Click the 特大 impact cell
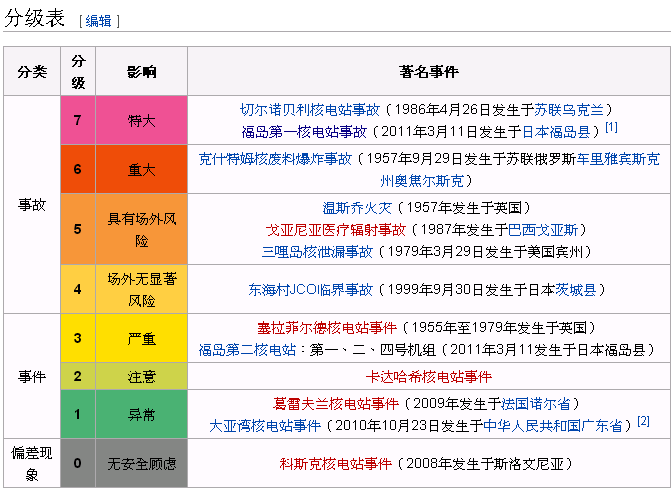This screenshot has height=489, width=672. 141,120
